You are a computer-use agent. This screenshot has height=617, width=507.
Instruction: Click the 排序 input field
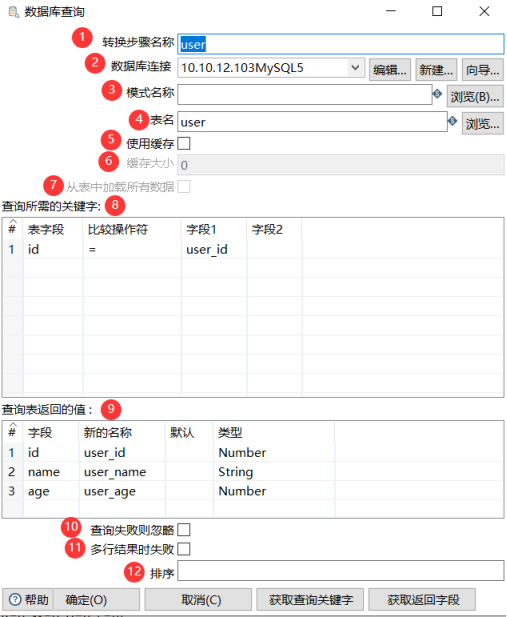tap(340, 571)
